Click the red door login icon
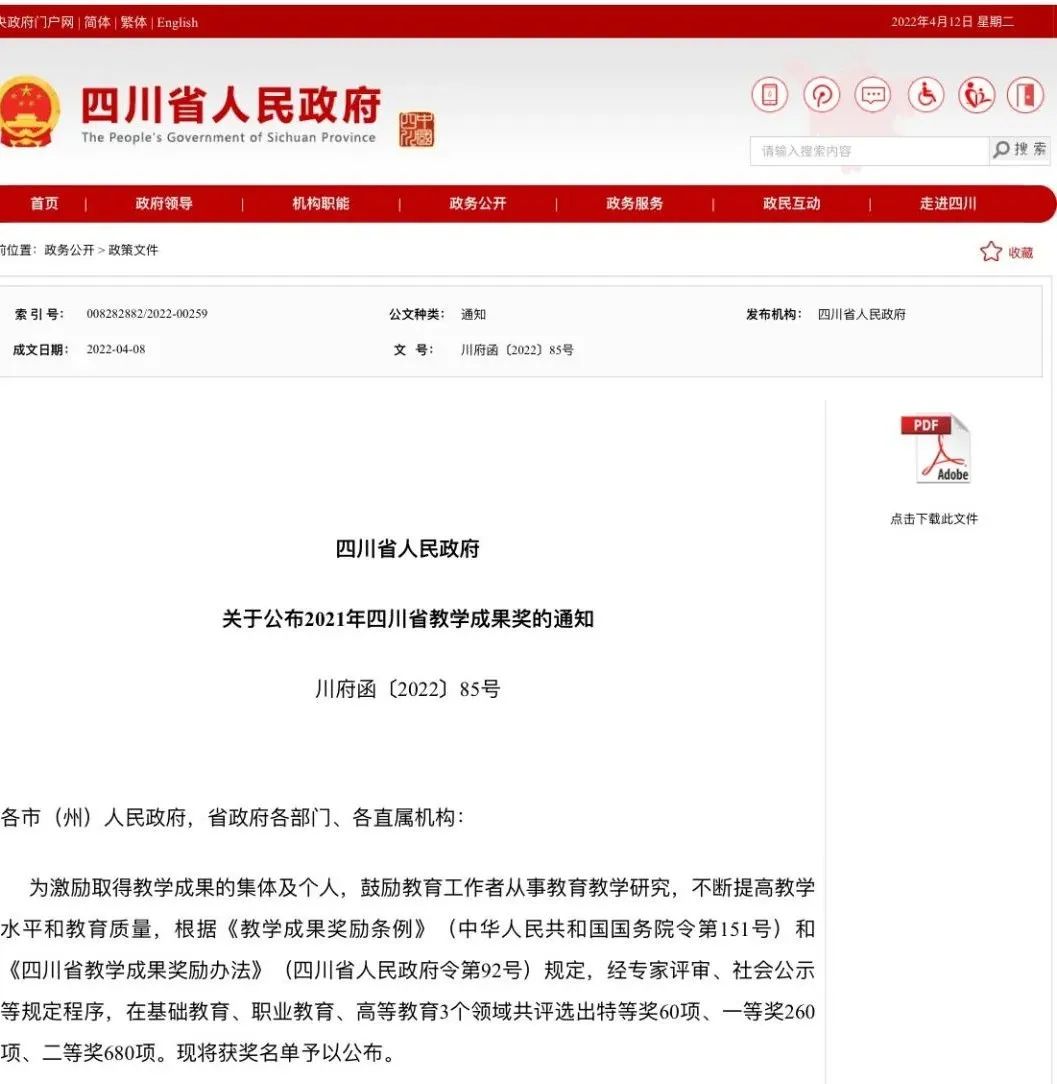 point(1025,95)
